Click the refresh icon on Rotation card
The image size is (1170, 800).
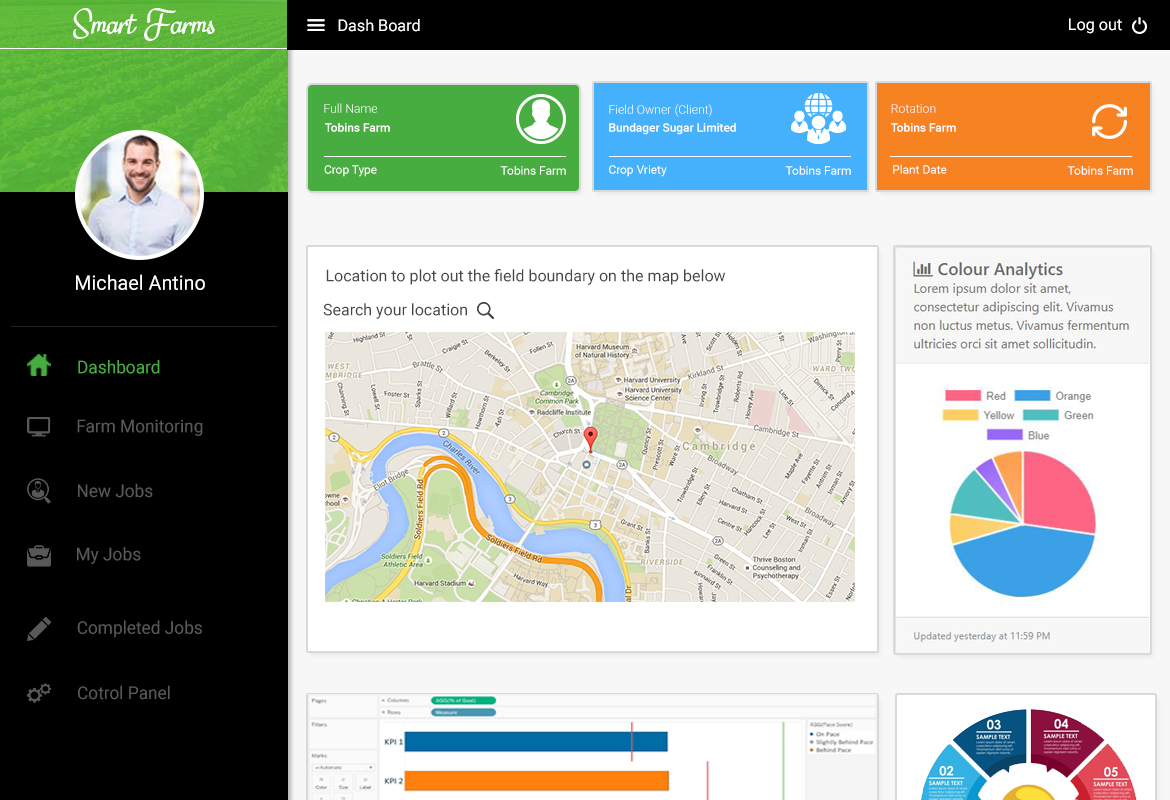point(1109,122)
